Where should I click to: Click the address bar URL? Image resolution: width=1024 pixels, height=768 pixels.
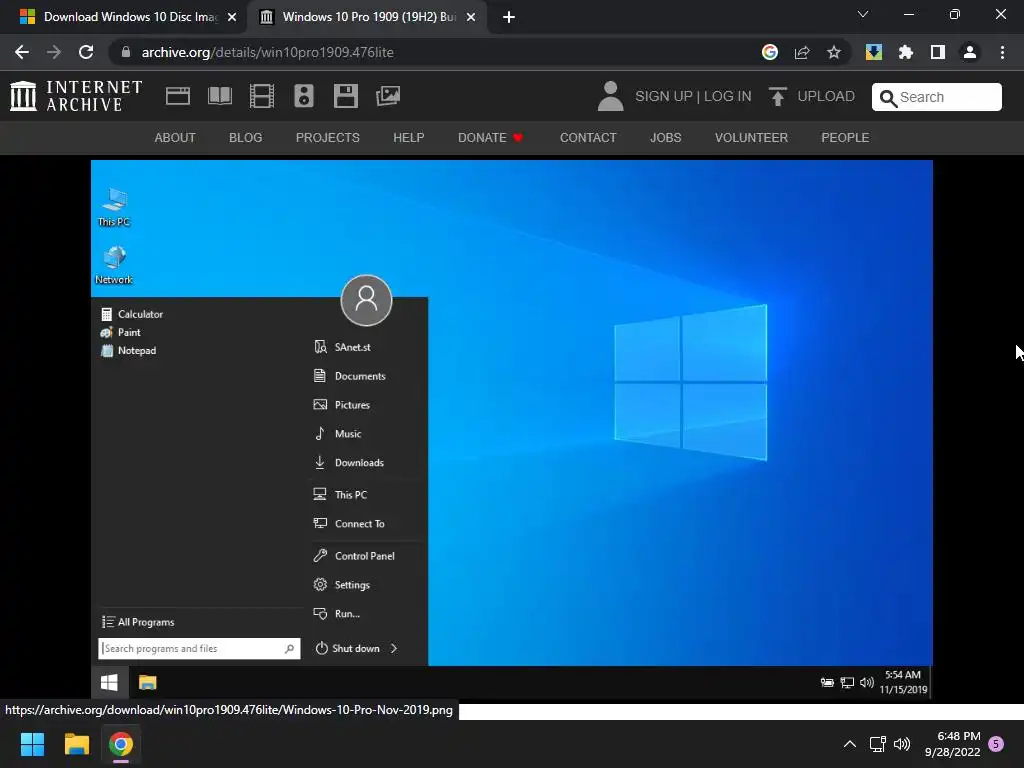point(268,52)
